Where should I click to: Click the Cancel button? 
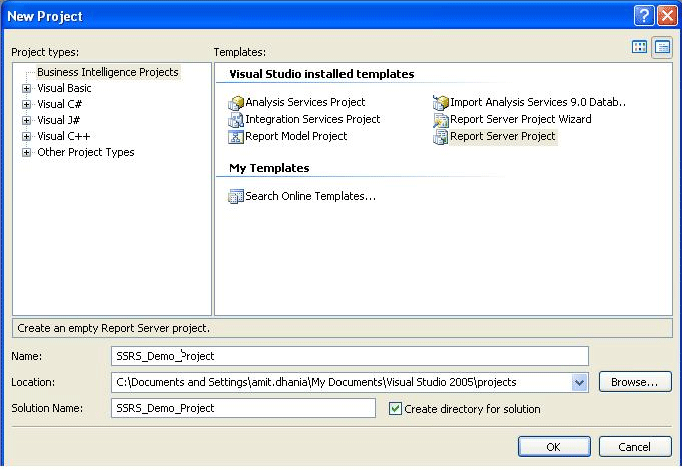pos(635,447)
